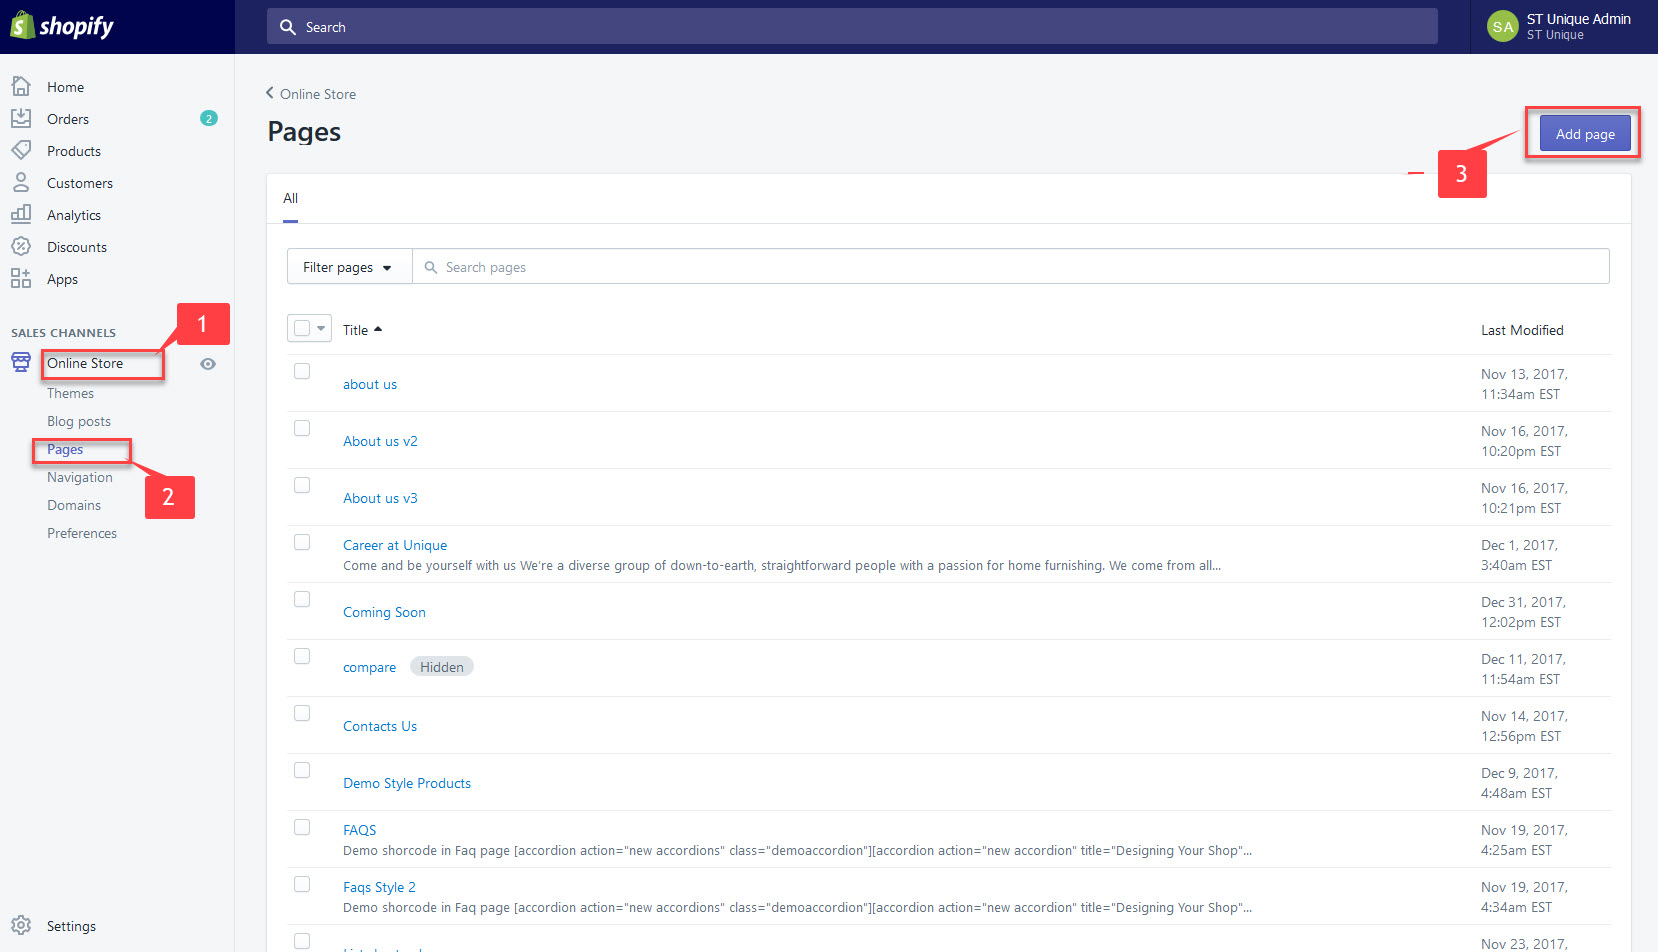The image size is (1658, 952).
Task: Open the Faqs Style 2 page
Action: (x=379, y=887)
